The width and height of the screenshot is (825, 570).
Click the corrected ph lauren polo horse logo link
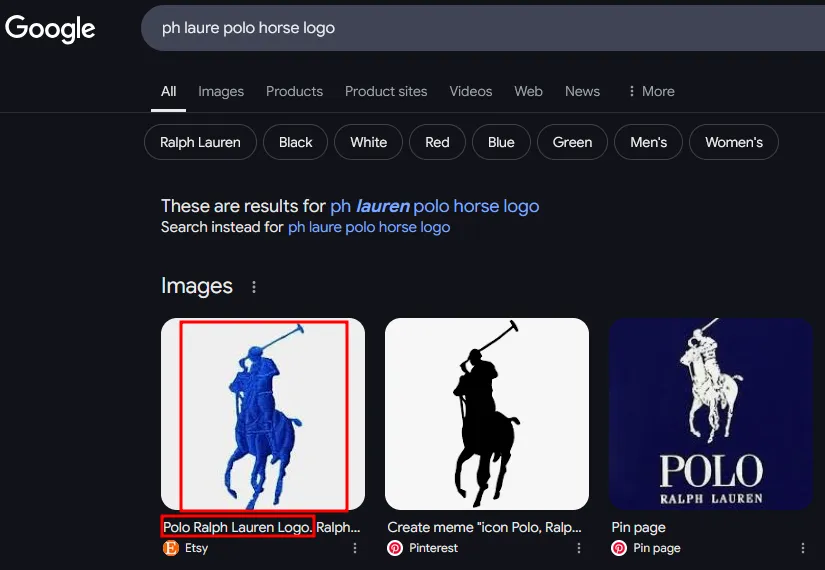click(x=435, y=206)
